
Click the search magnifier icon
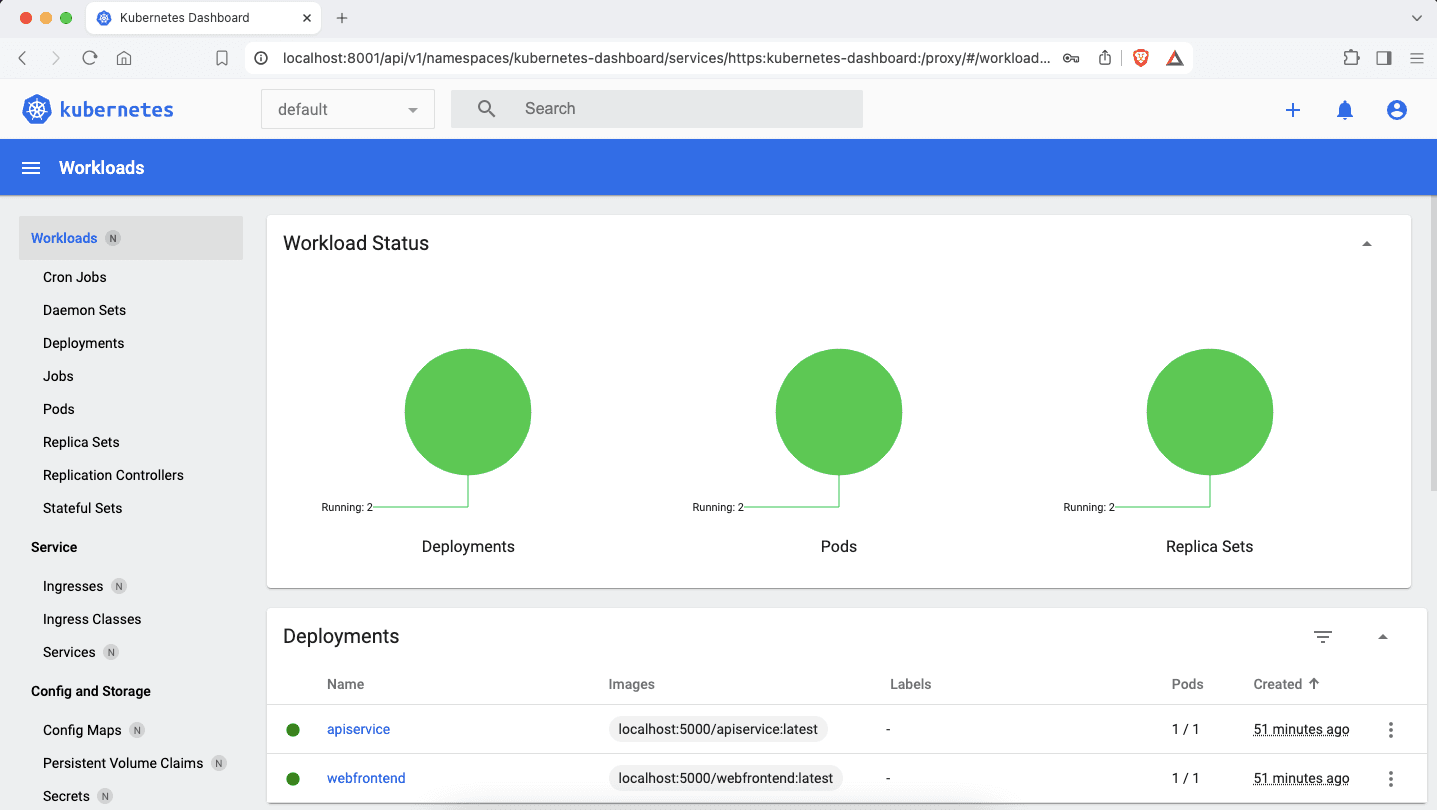(x=487, y=109)
